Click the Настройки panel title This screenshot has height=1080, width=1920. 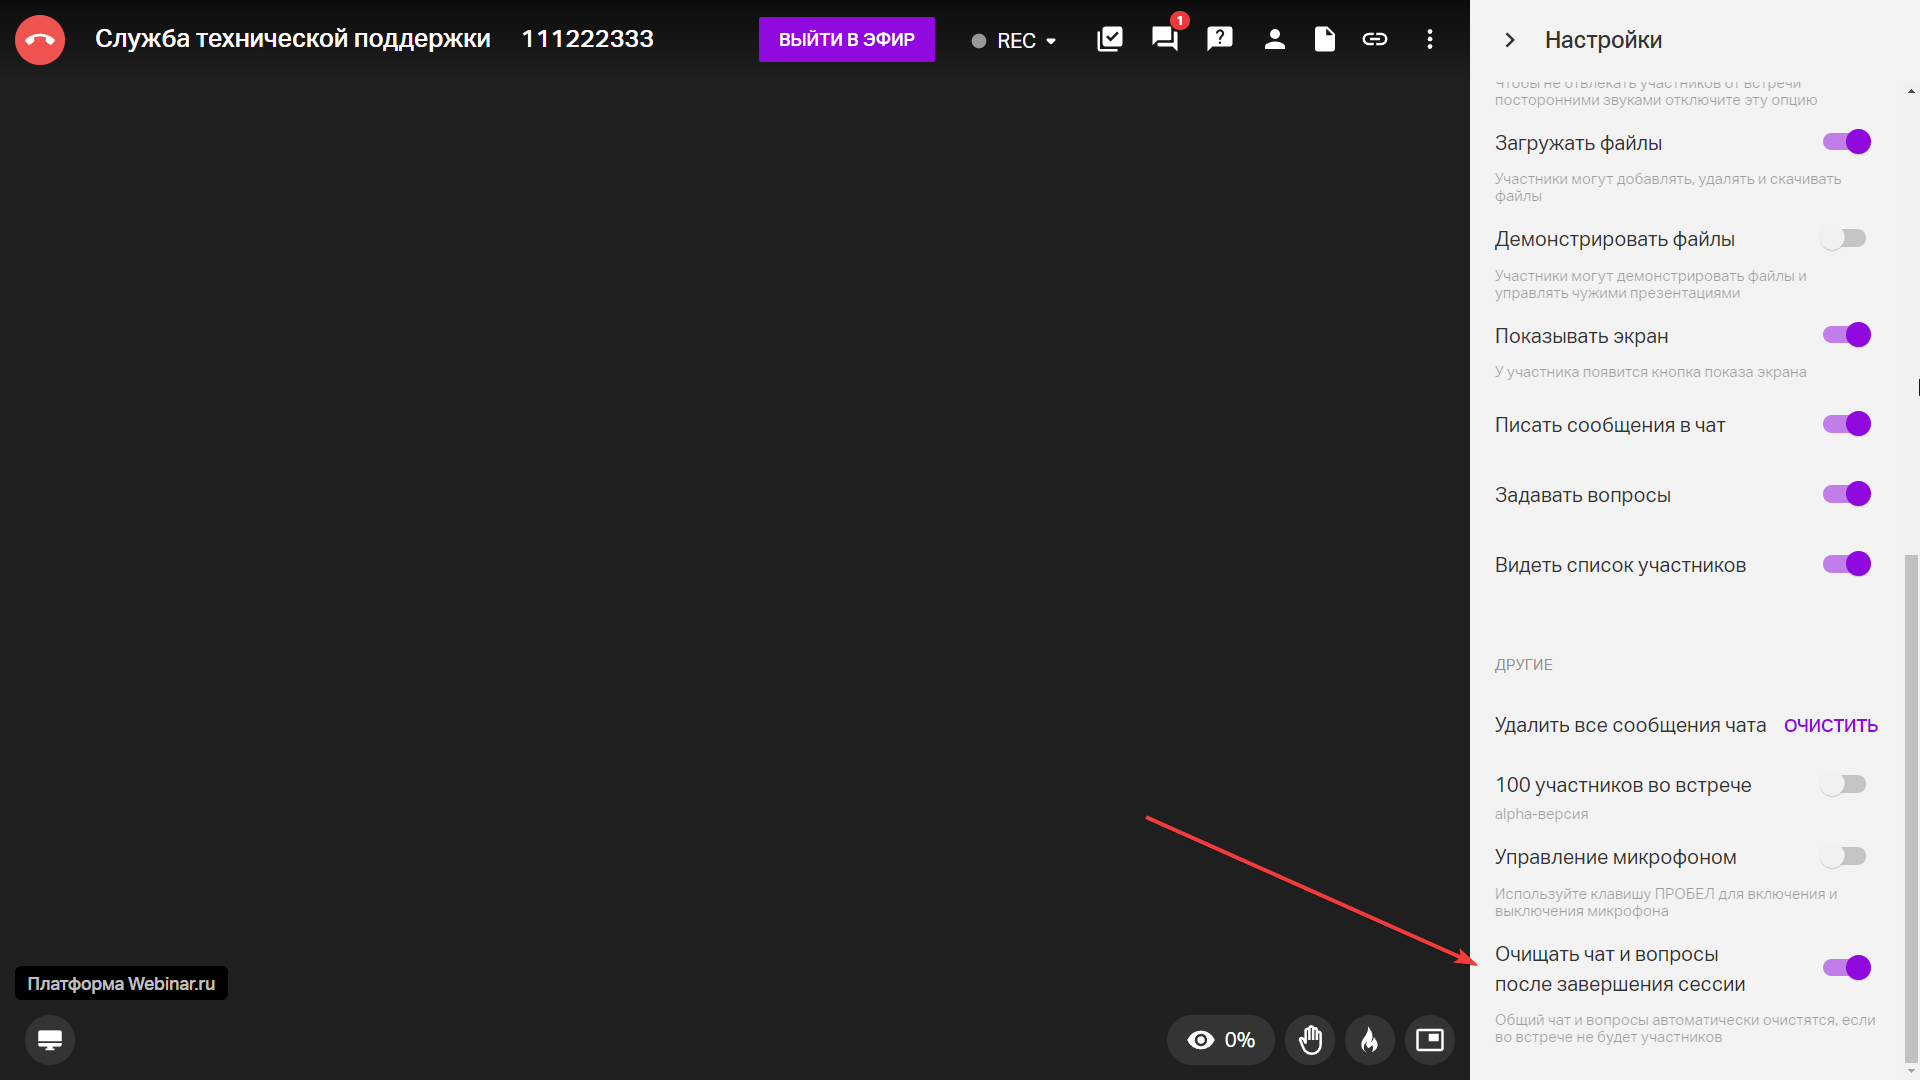1603,40
